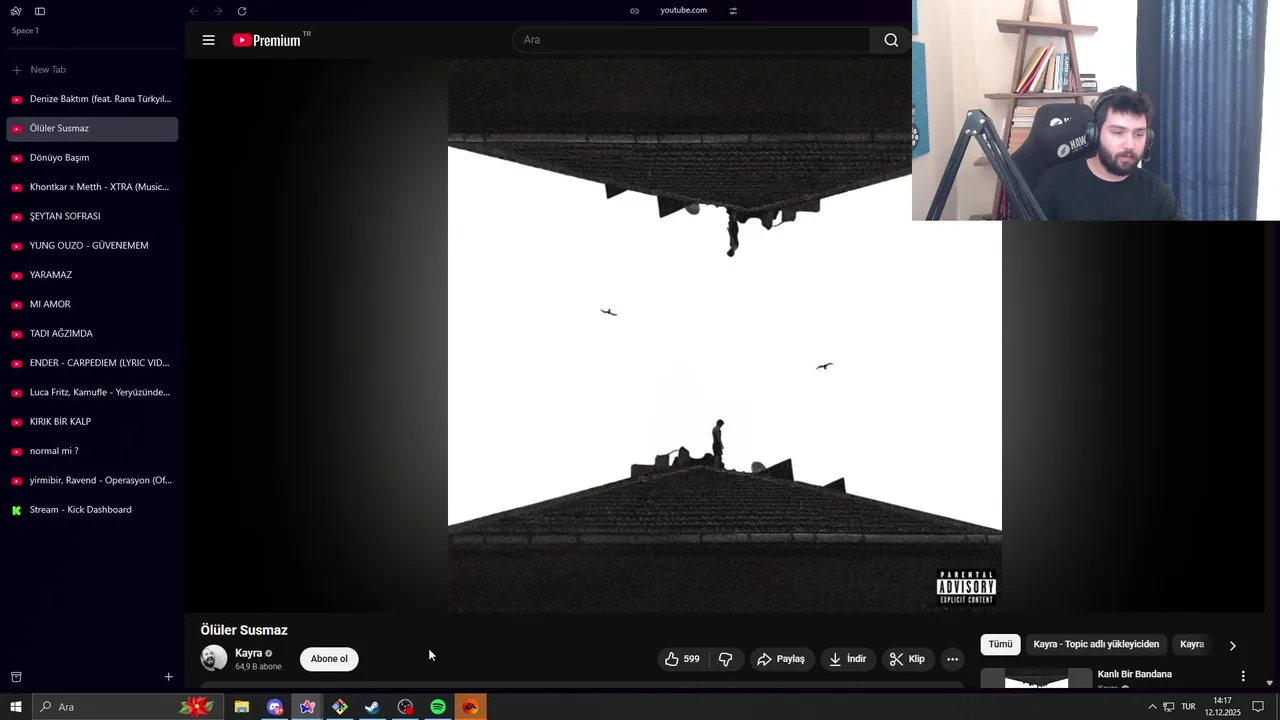This screenshot has width=1280, height=720.
Task: Switch the TUR keyboard language
Action: click(x=1188, y=707)
